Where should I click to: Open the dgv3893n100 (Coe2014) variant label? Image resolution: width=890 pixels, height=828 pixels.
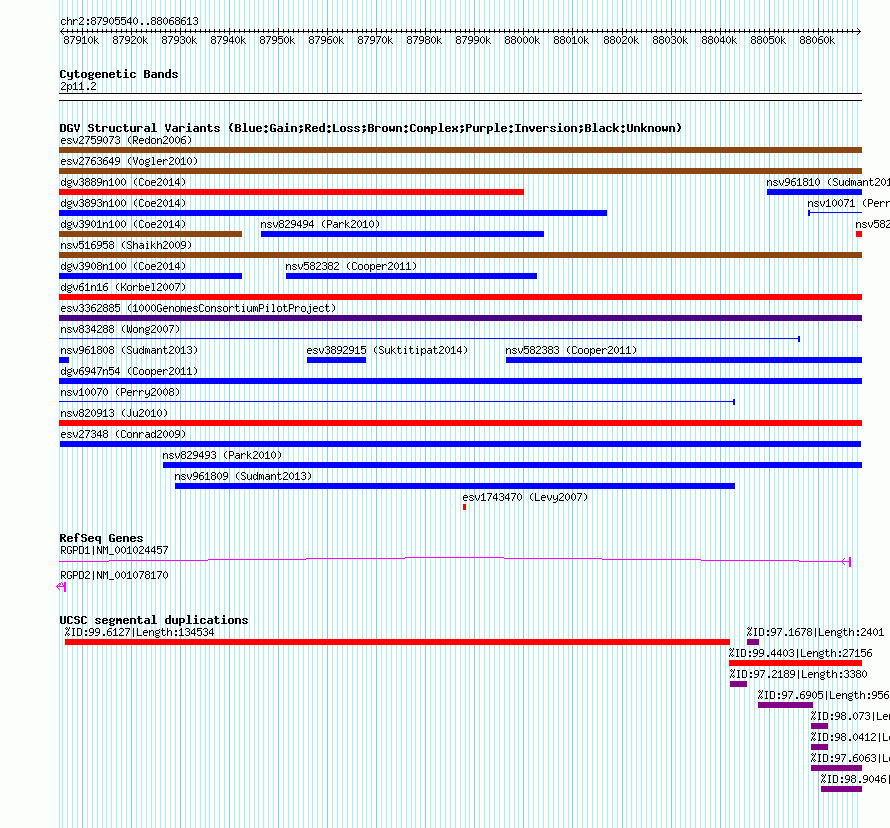[123, 203]
